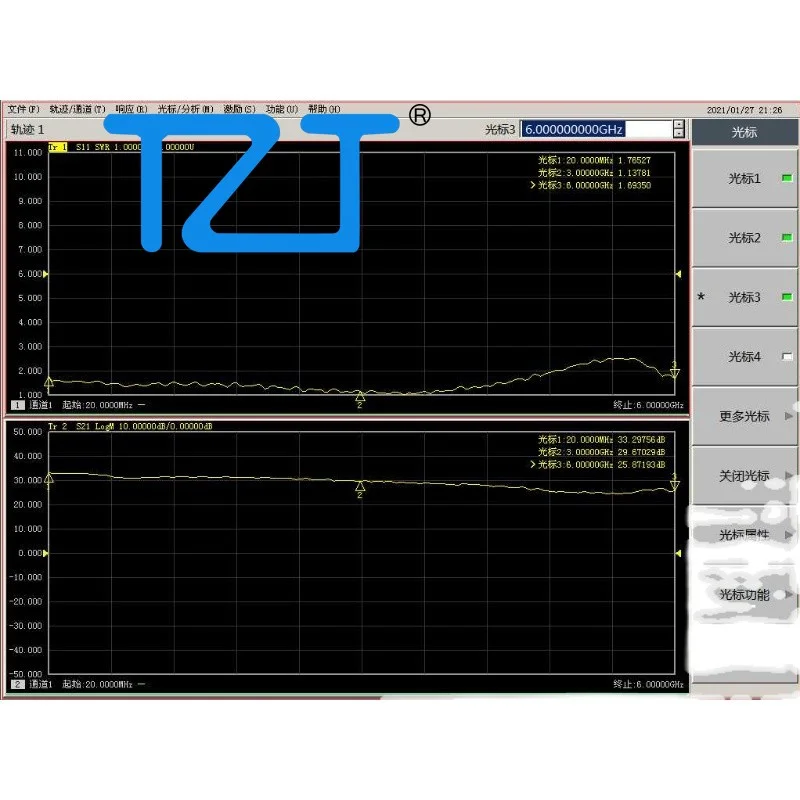
Task: Open the 文件(F) menu
Action: [x=23, y=109]
